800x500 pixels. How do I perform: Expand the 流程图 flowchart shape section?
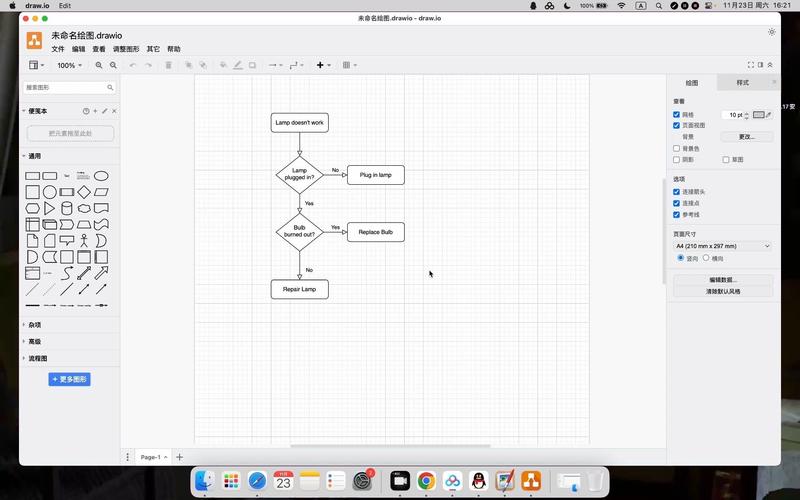pos(38,358)
